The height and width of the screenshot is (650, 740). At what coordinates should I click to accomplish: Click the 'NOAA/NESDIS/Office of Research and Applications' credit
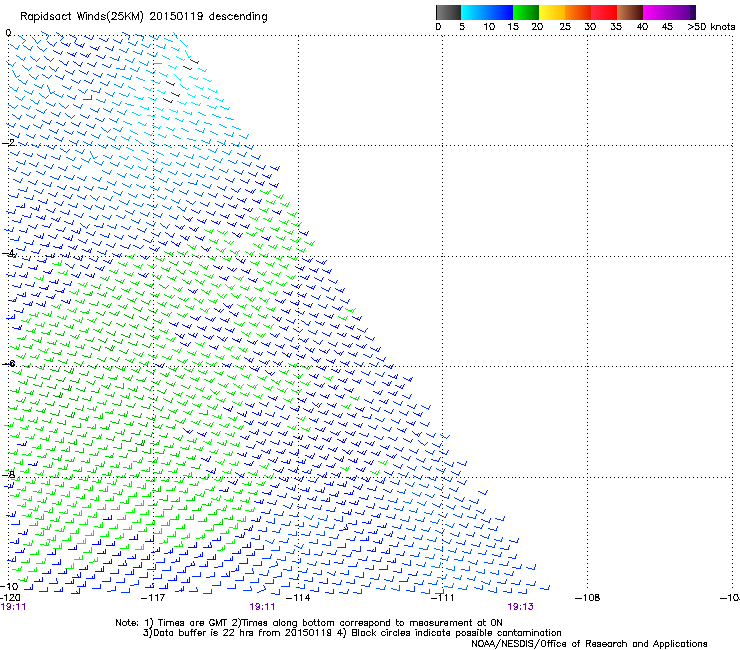point(589,644)
